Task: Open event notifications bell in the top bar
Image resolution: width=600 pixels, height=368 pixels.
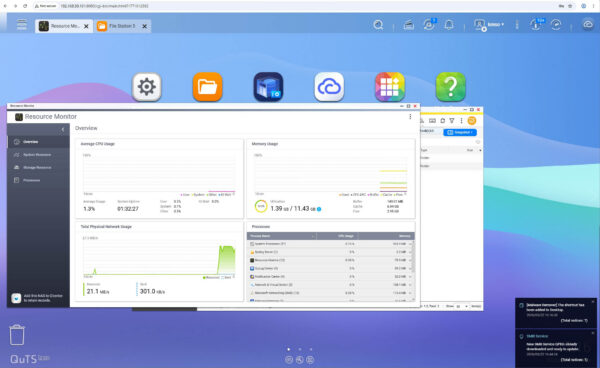Action: tap(449, 25)
